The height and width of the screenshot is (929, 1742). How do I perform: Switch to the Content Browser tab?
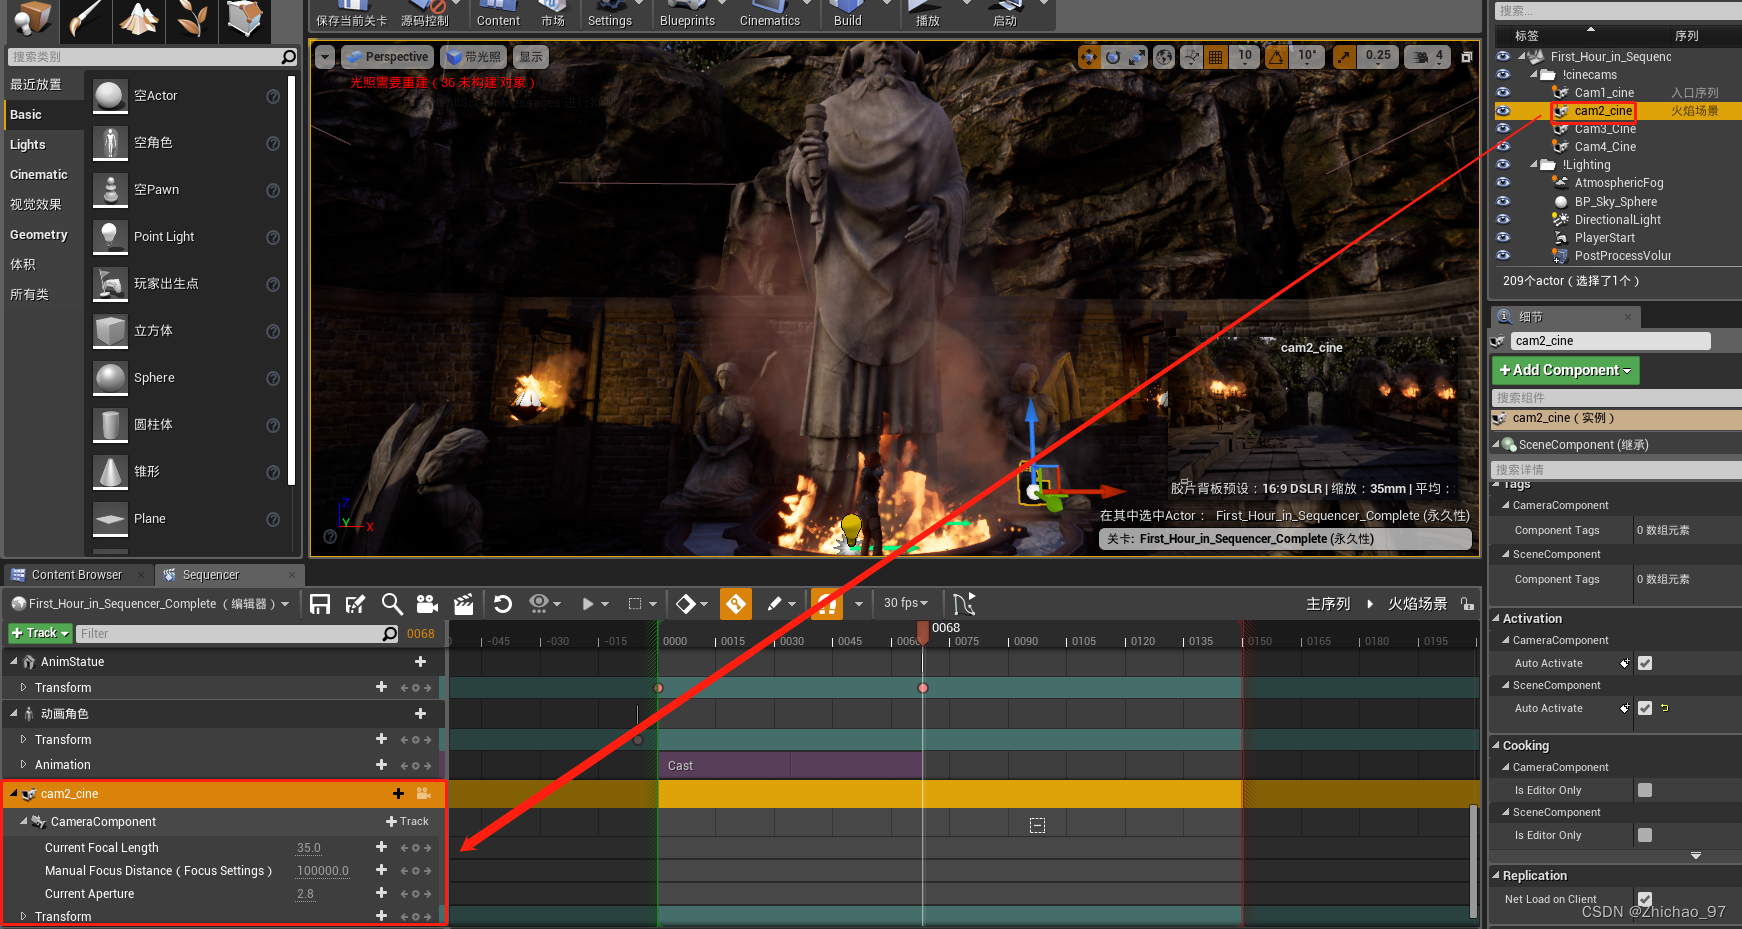[78, 574]
